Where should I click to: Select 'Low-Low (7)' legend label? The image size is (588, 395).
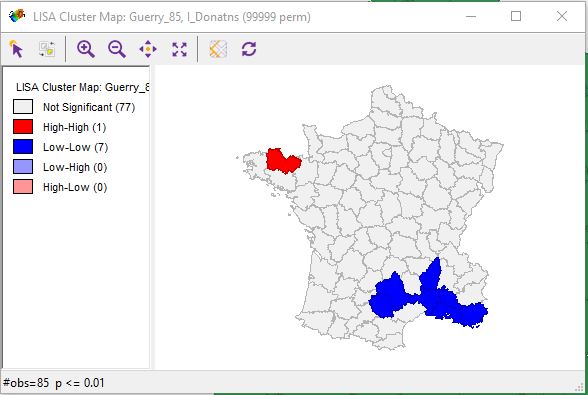point(75,147)
